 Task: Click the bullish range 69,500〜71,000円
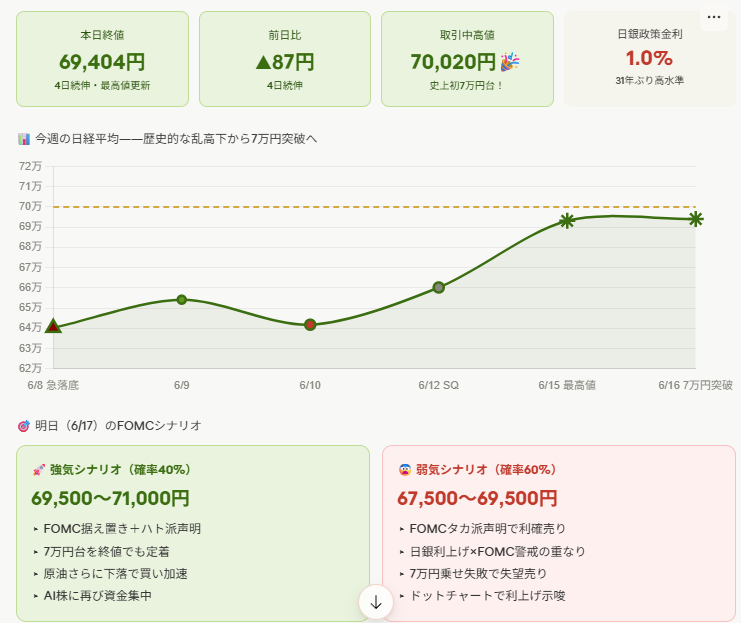(x=111, y=499)
